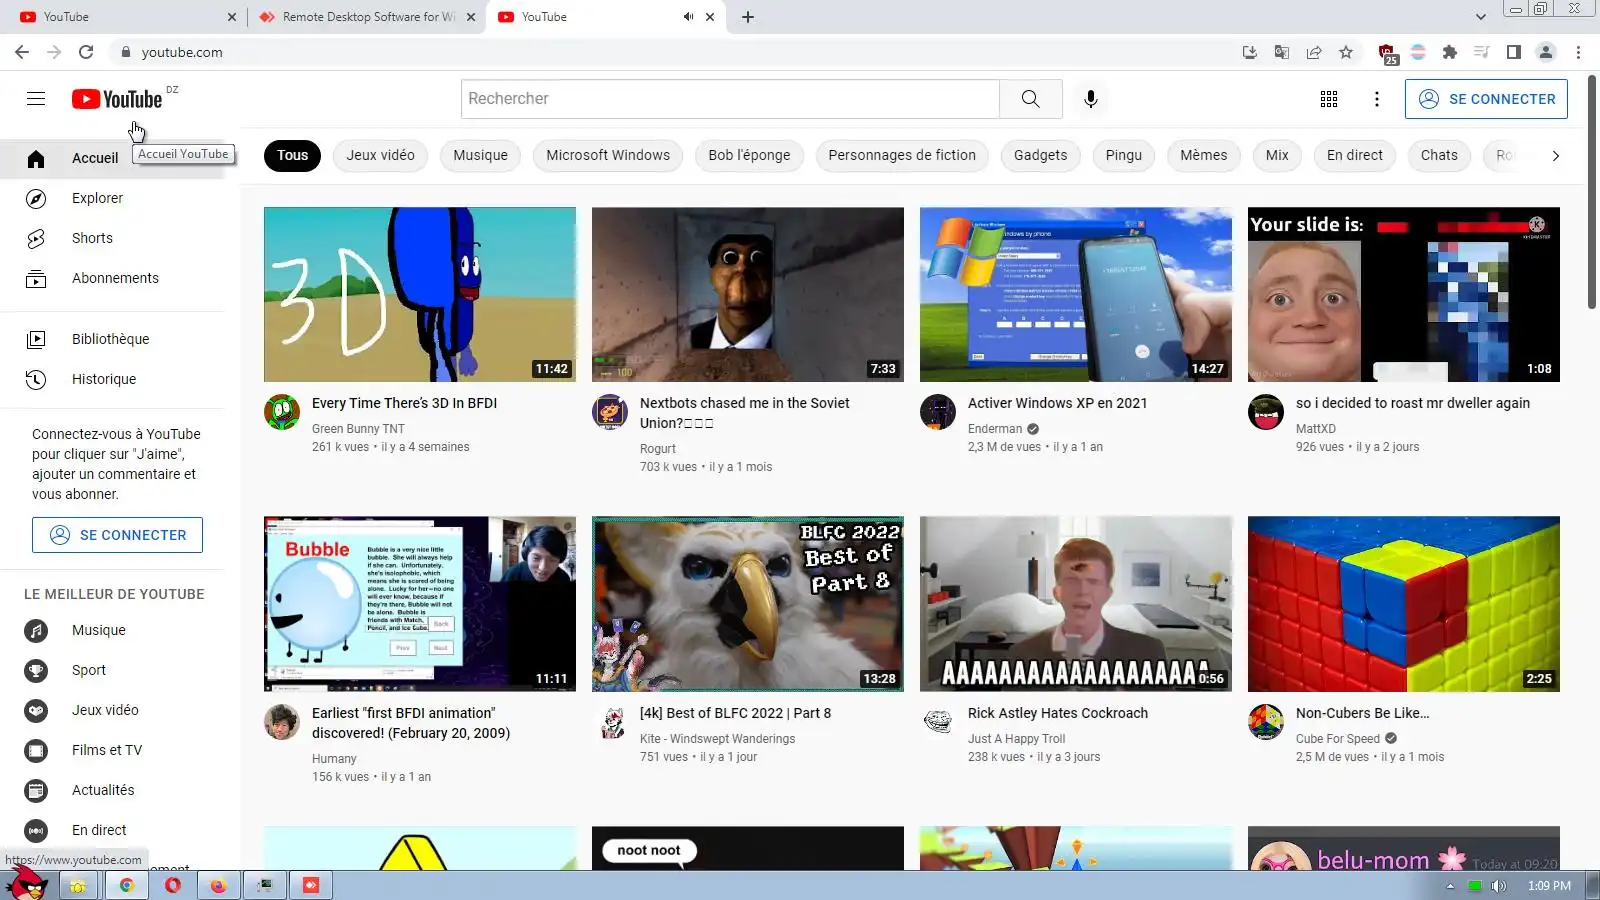1600x900 pixels.
Task: Open the YouTube hamburger guide menu
Action: (x=36, y=98)
